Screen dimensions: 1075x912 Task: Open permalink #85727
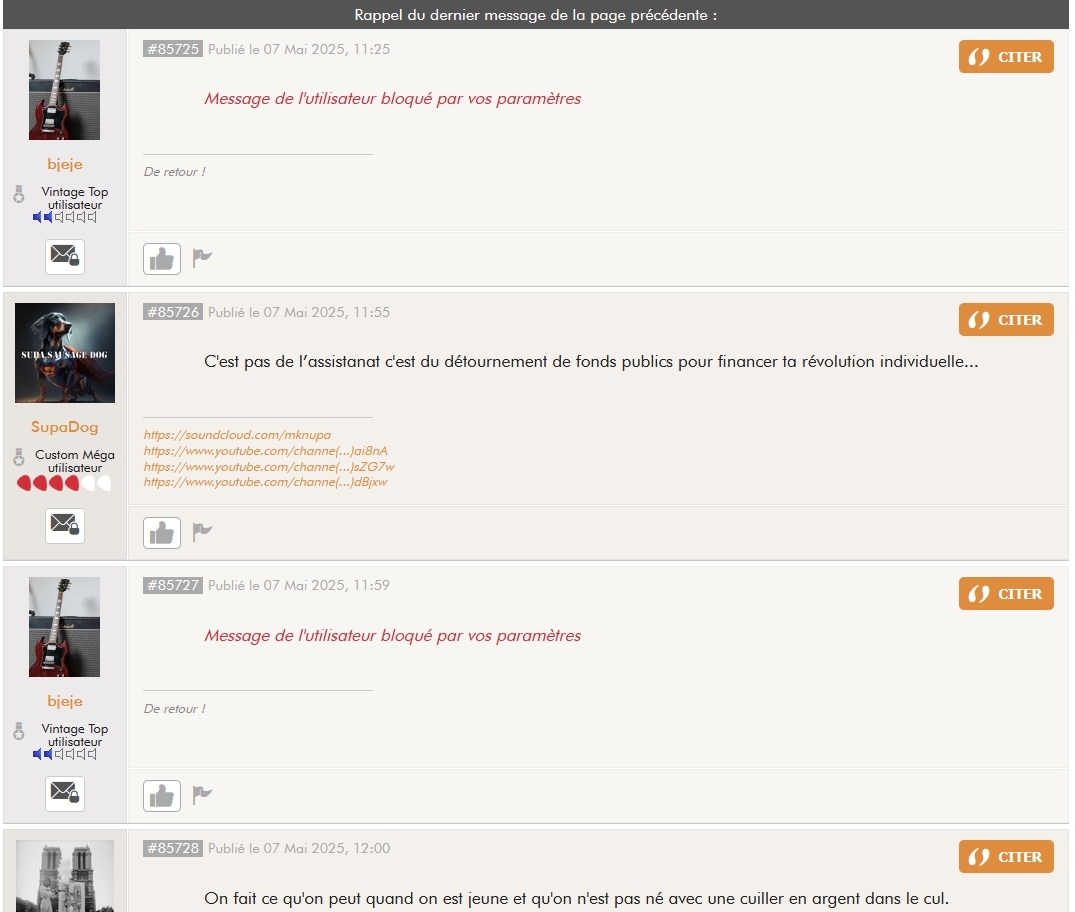[173, 585]
